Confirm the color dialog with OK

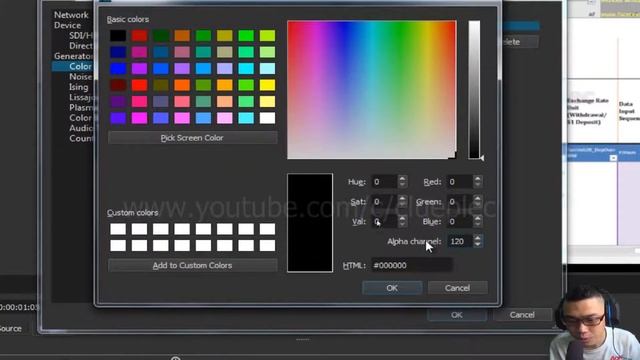point(392,288)
